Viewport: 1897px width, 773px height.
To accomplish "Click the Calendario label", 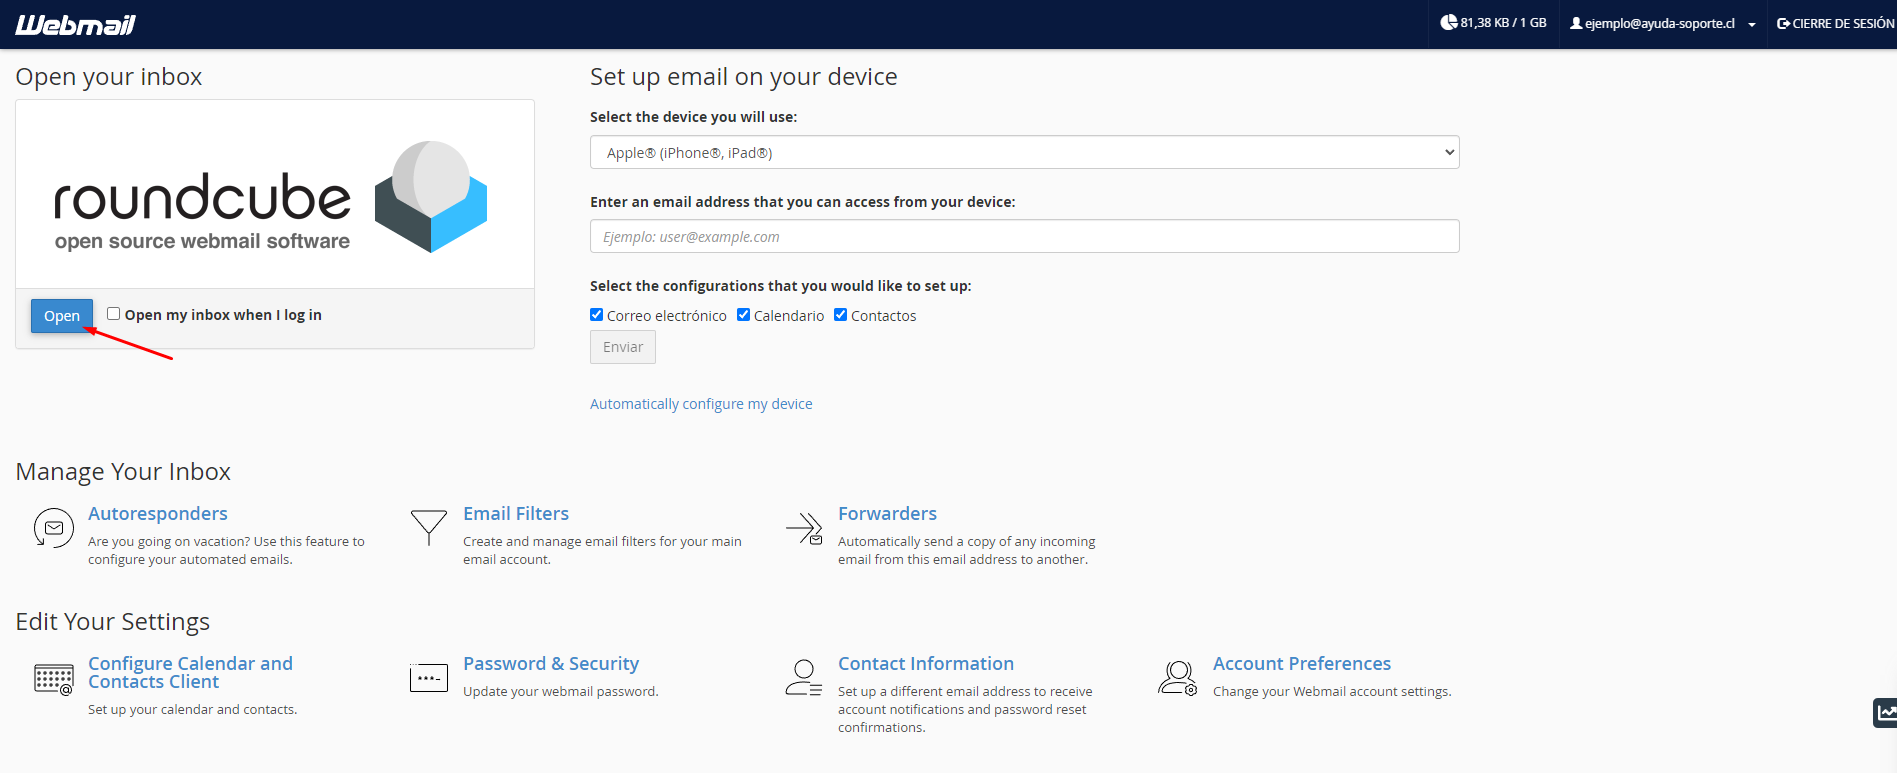I will [x=789, y=316].
